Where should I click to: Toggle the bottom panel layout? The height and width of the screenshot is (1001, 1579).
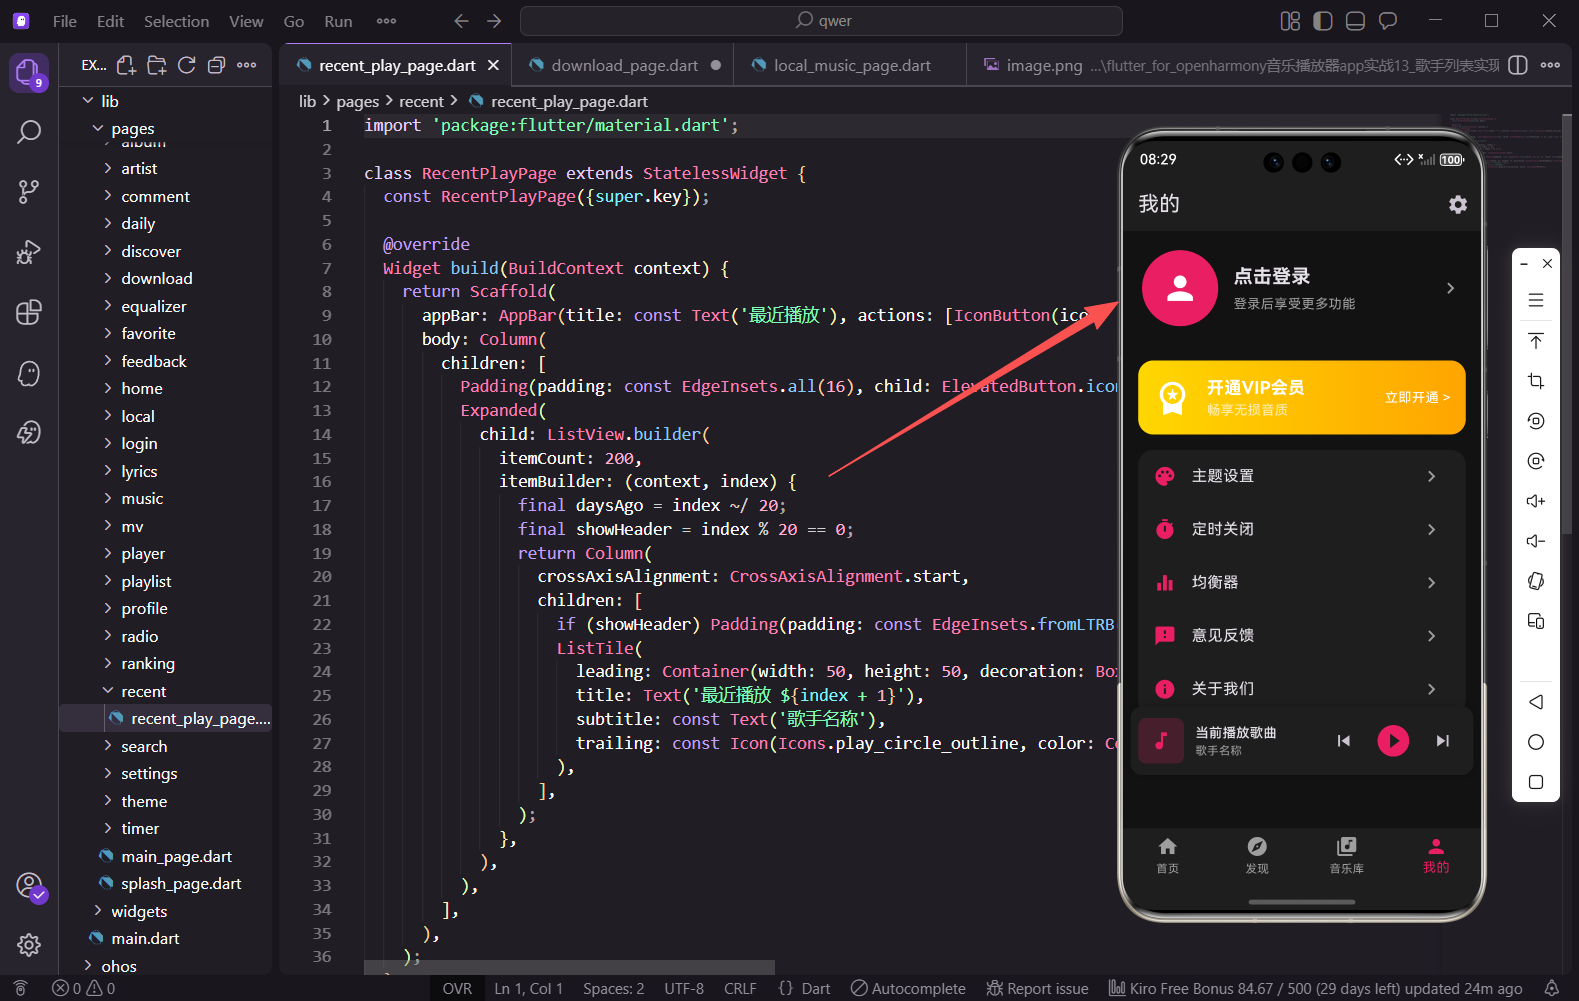(1355, 21)
